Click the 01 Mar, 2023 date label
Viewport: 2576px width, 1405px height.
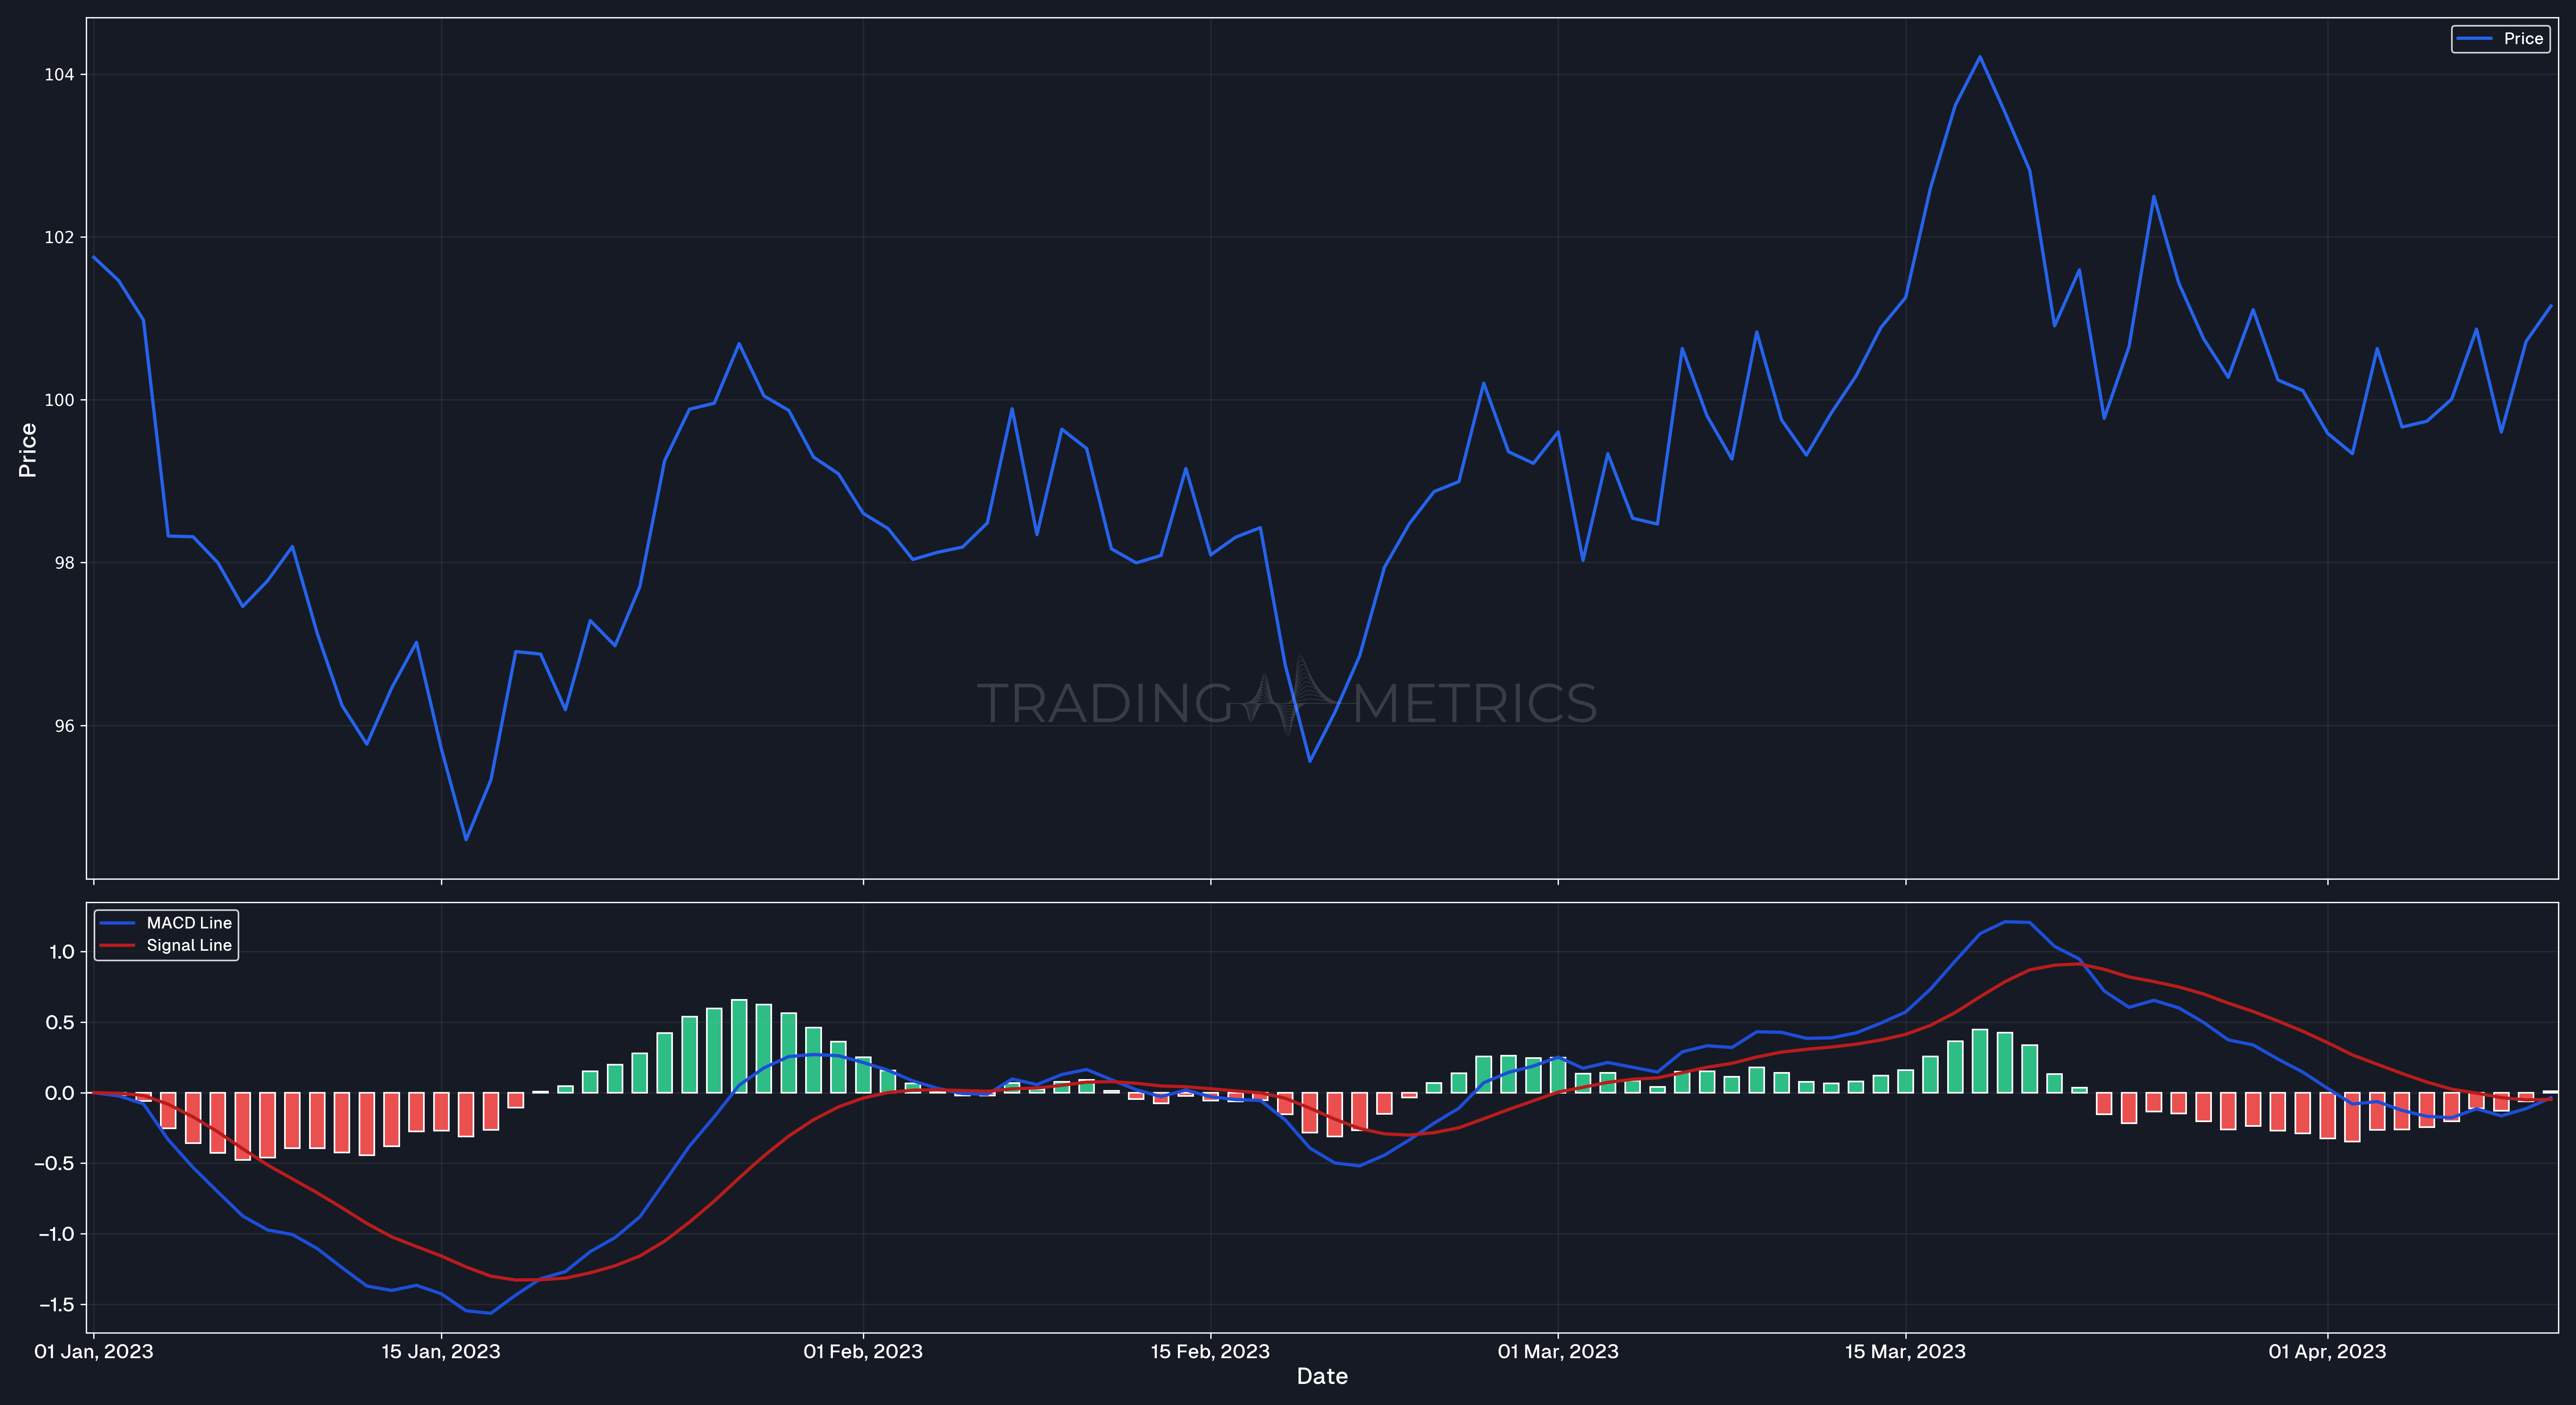[1558, 1352]
